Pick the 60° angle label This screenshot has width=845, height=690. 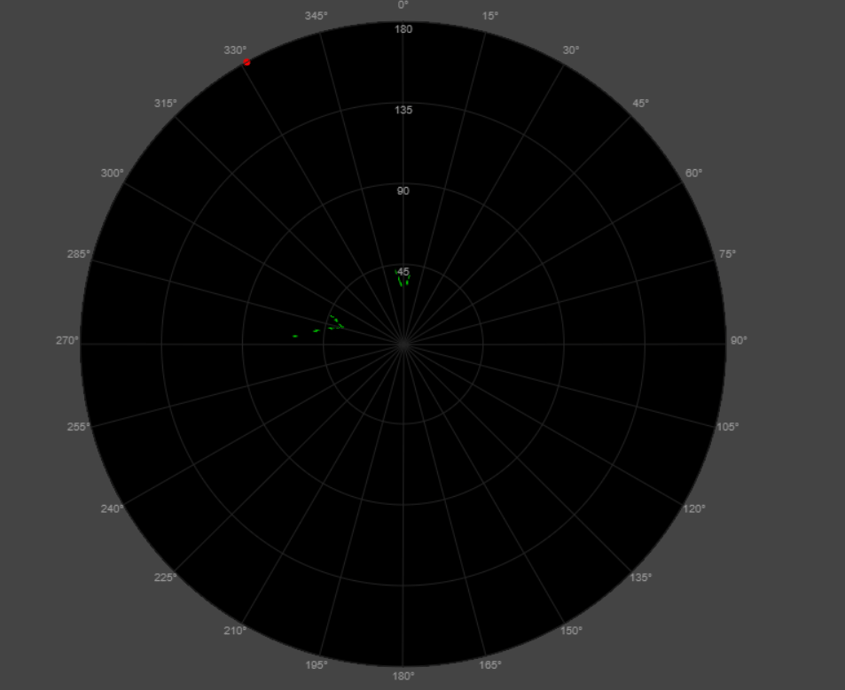click(694, 173)
